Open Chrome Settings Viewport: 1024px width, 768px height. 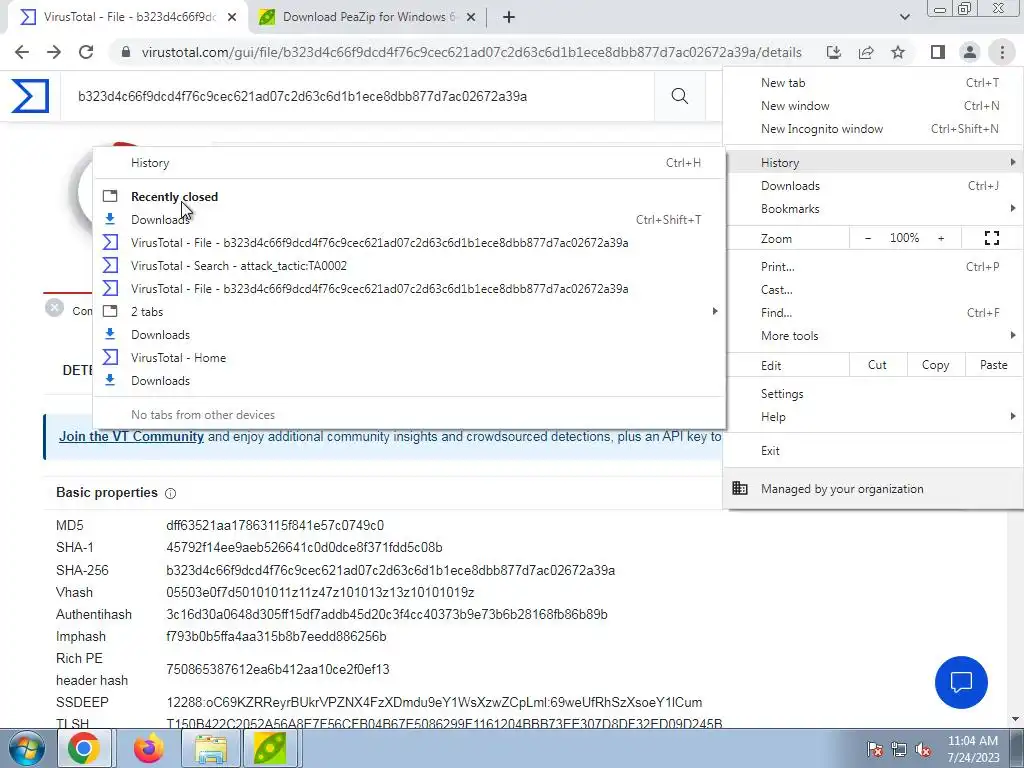[873, 394]
